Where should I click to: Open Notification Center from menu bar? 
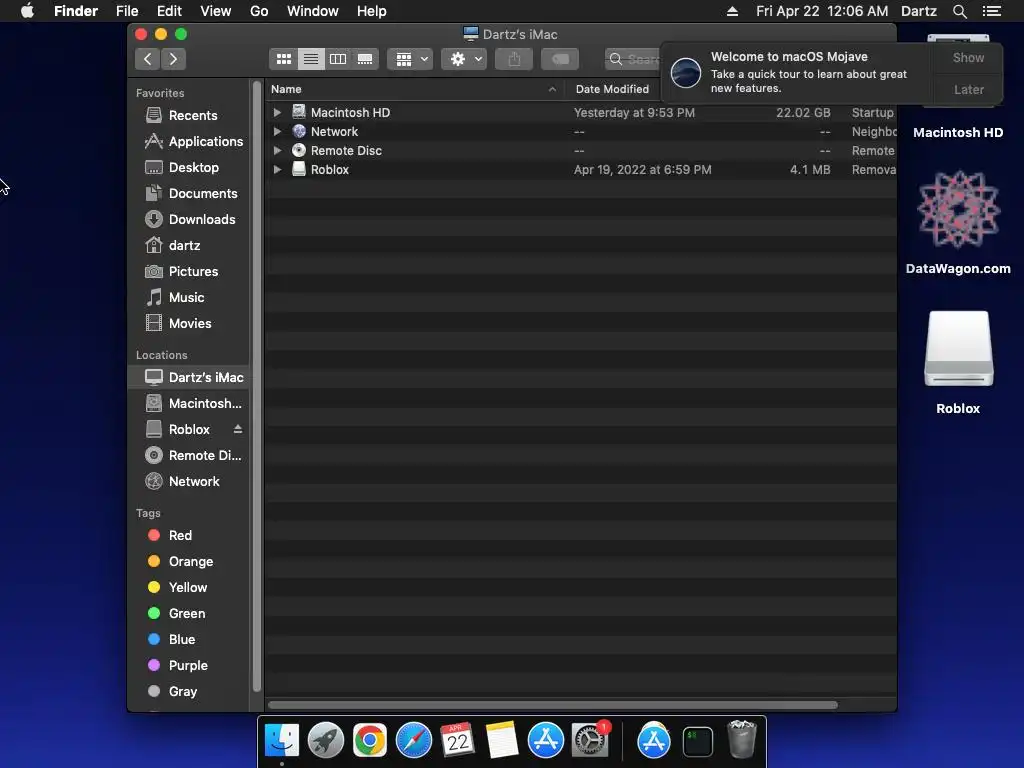[x=992, y=11]
